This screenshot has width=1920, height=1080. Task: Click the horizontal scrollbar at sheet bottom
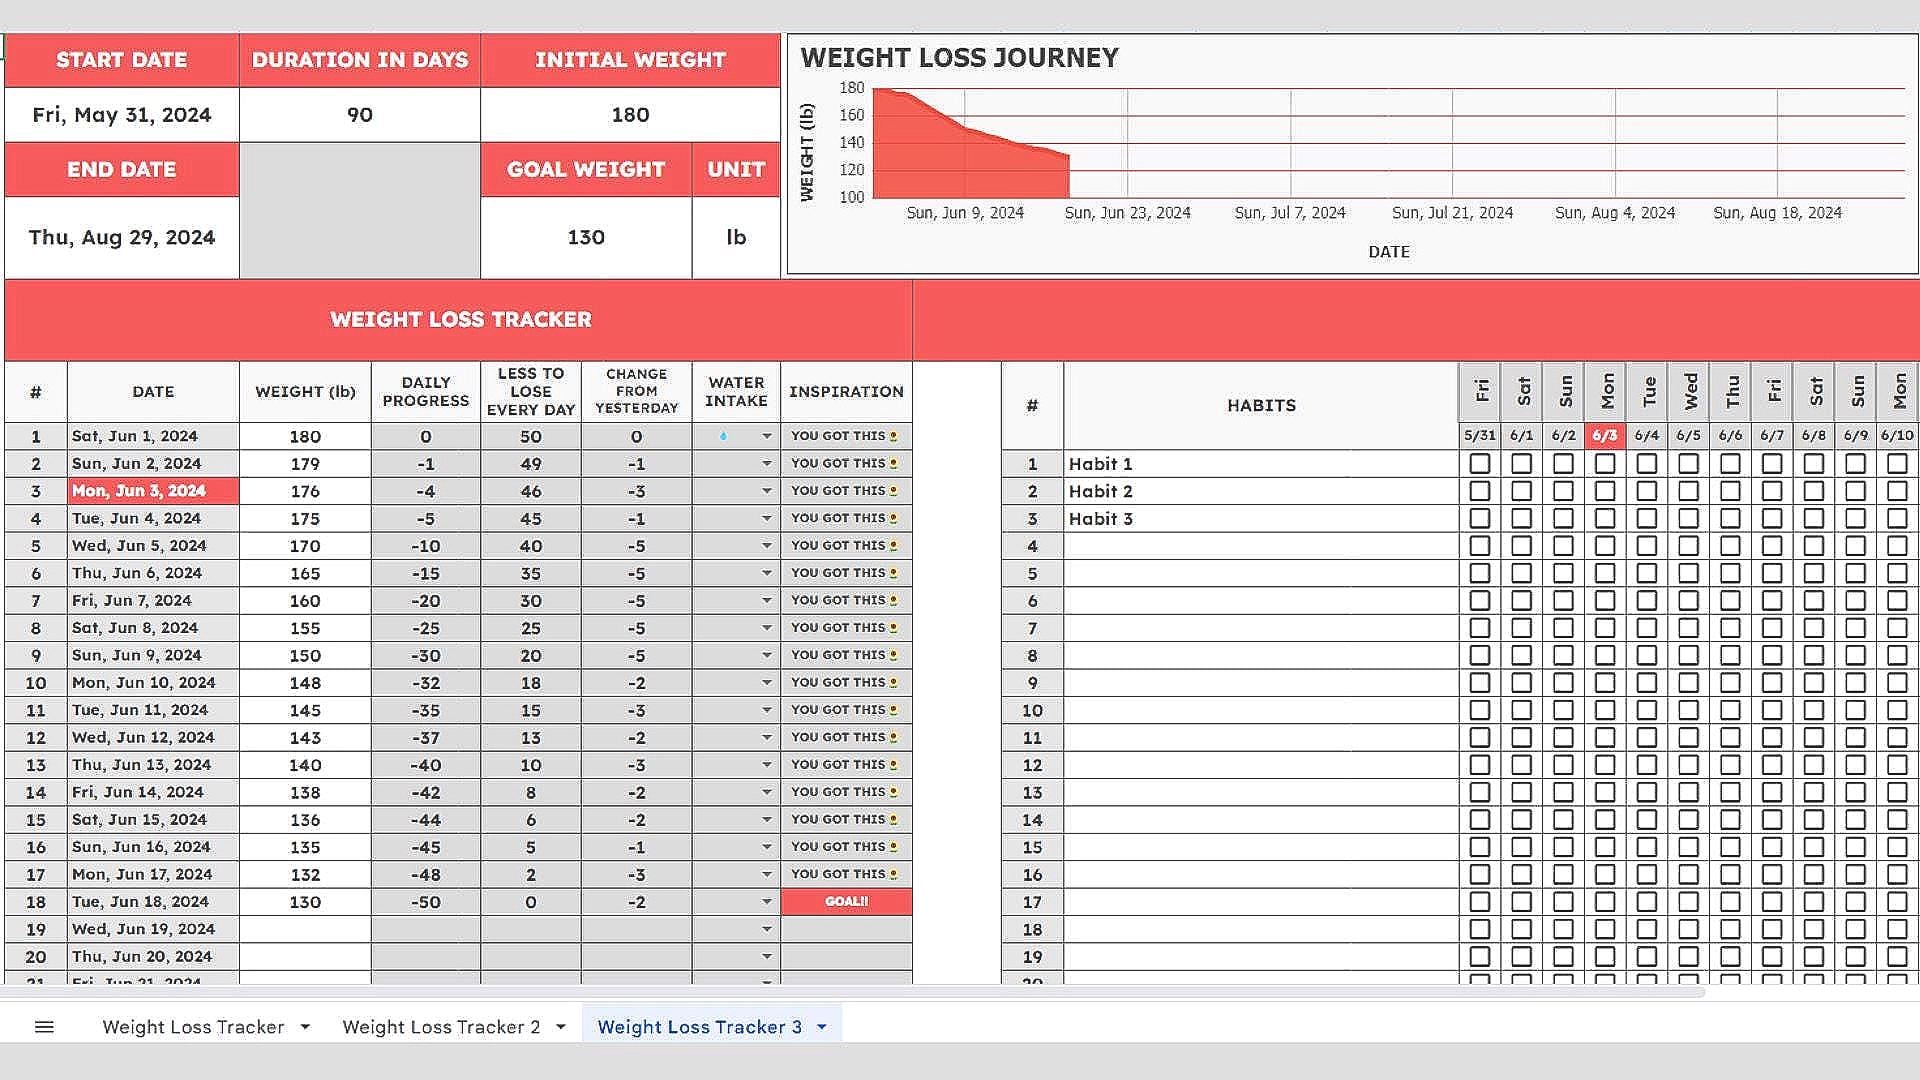(852, 993)
